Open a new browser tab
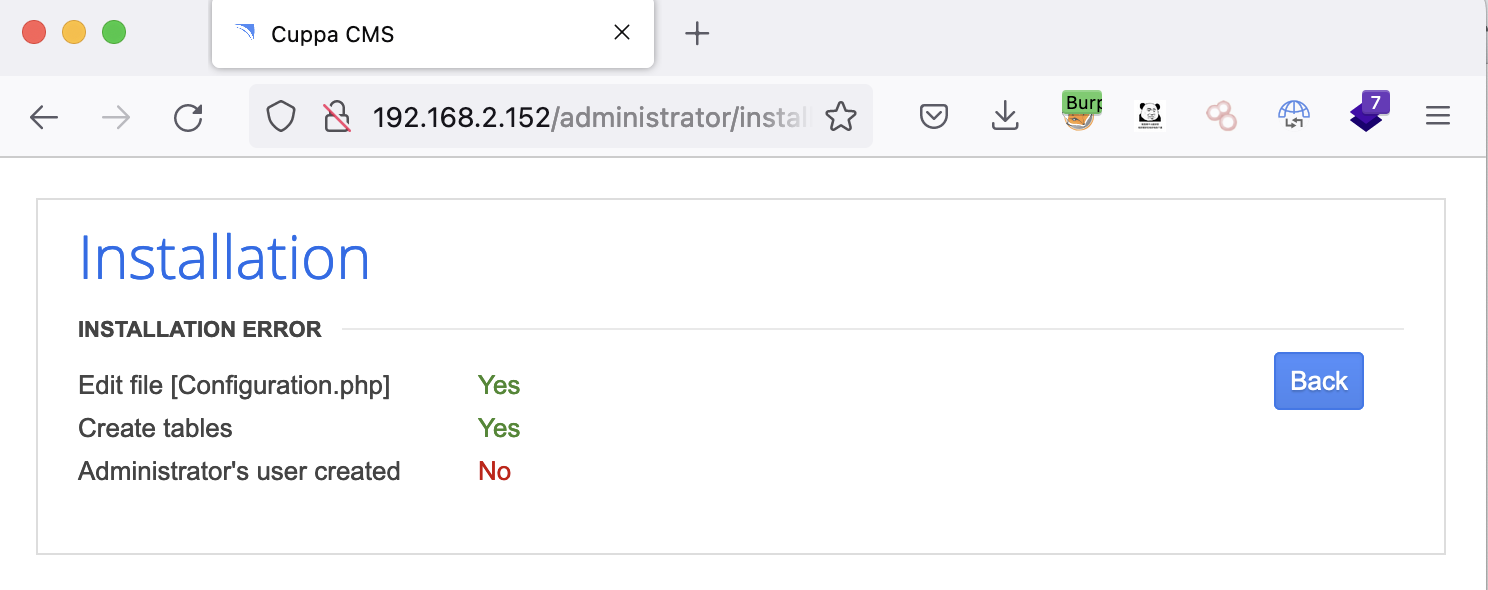The height and width of the screenshot is (590, 1488). click(x=696, y=34)
